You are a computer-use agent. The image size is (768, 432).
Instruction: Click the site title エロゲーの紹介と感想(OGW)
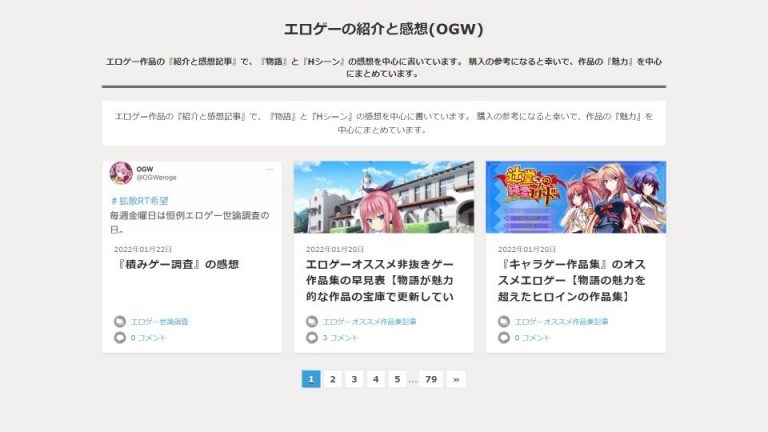384,29
